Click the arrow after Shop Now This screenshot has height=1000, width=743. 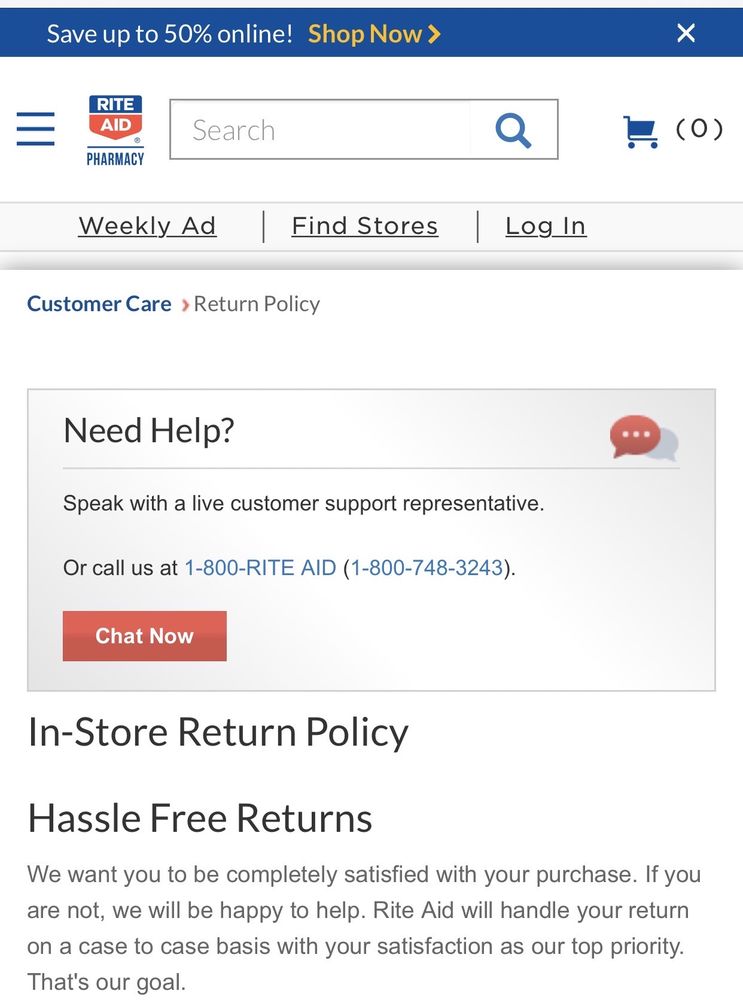434,34
